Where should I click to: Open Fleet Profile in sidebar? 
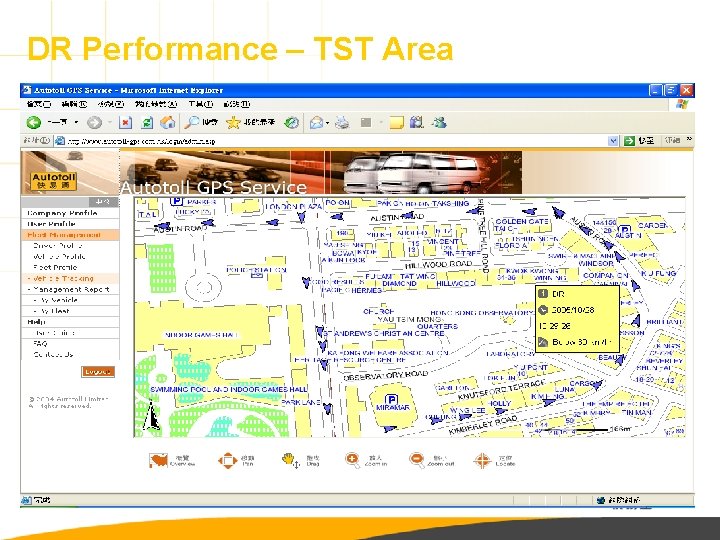[55, 267]
